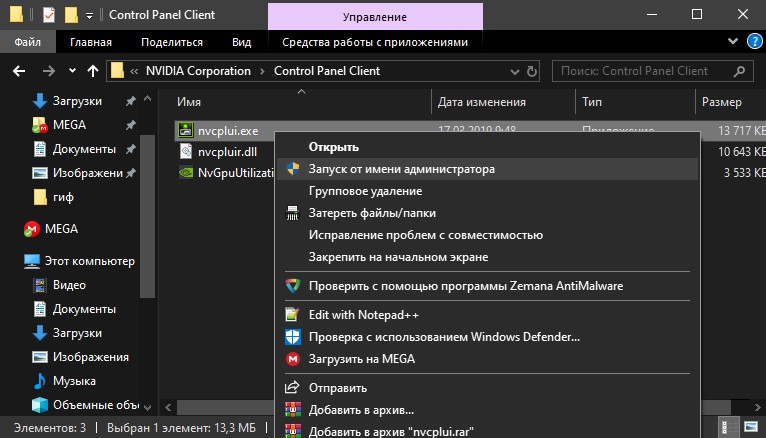Select the Управление contextual tab

375,17
